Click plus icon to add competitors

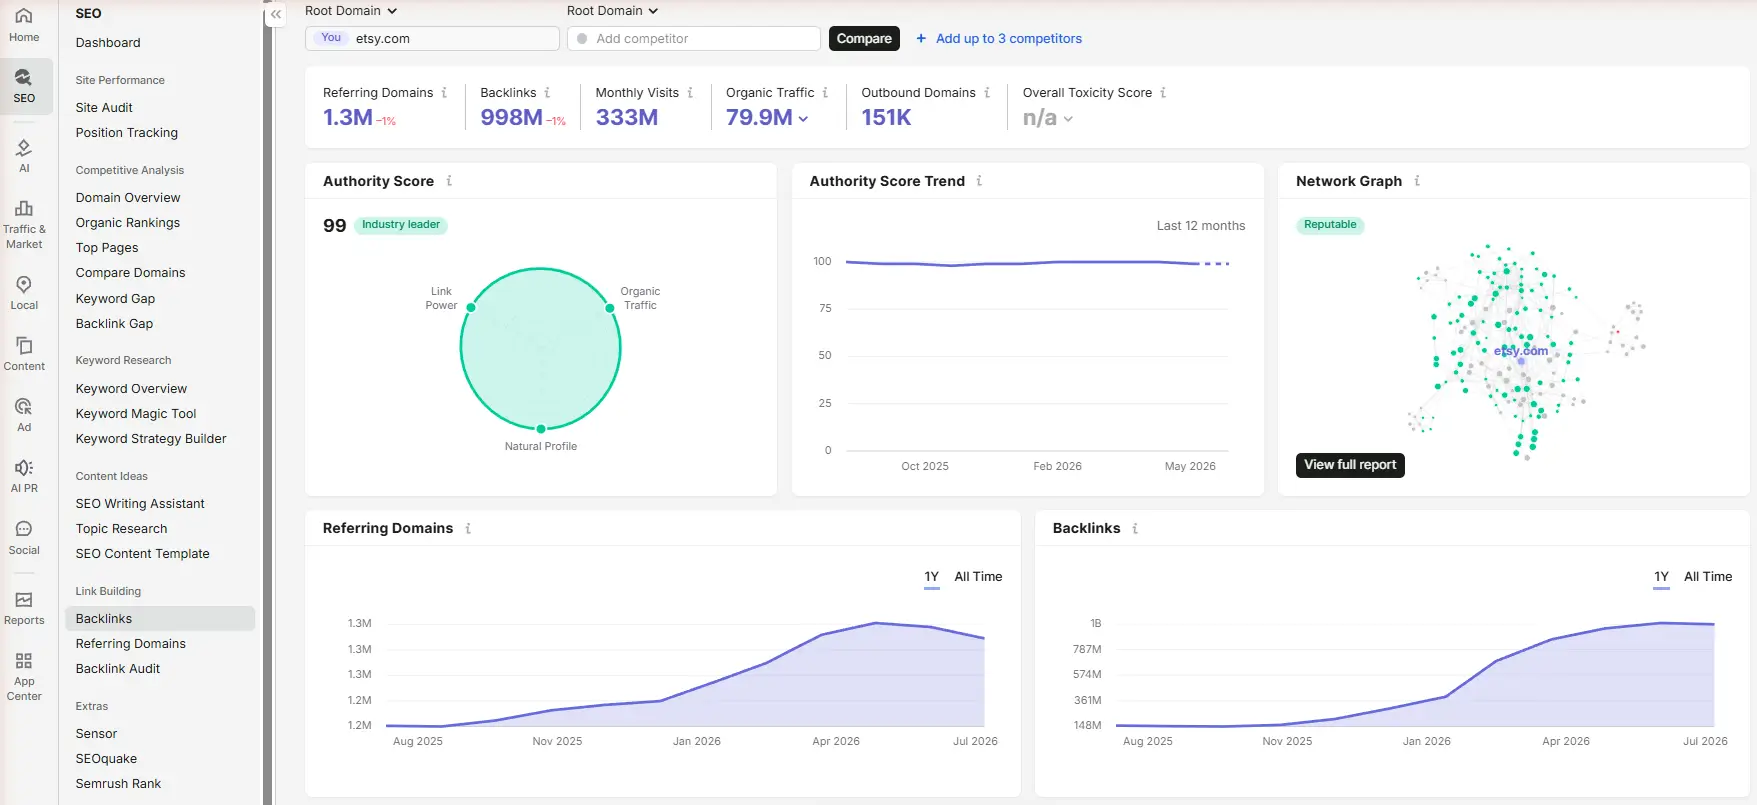921,38
